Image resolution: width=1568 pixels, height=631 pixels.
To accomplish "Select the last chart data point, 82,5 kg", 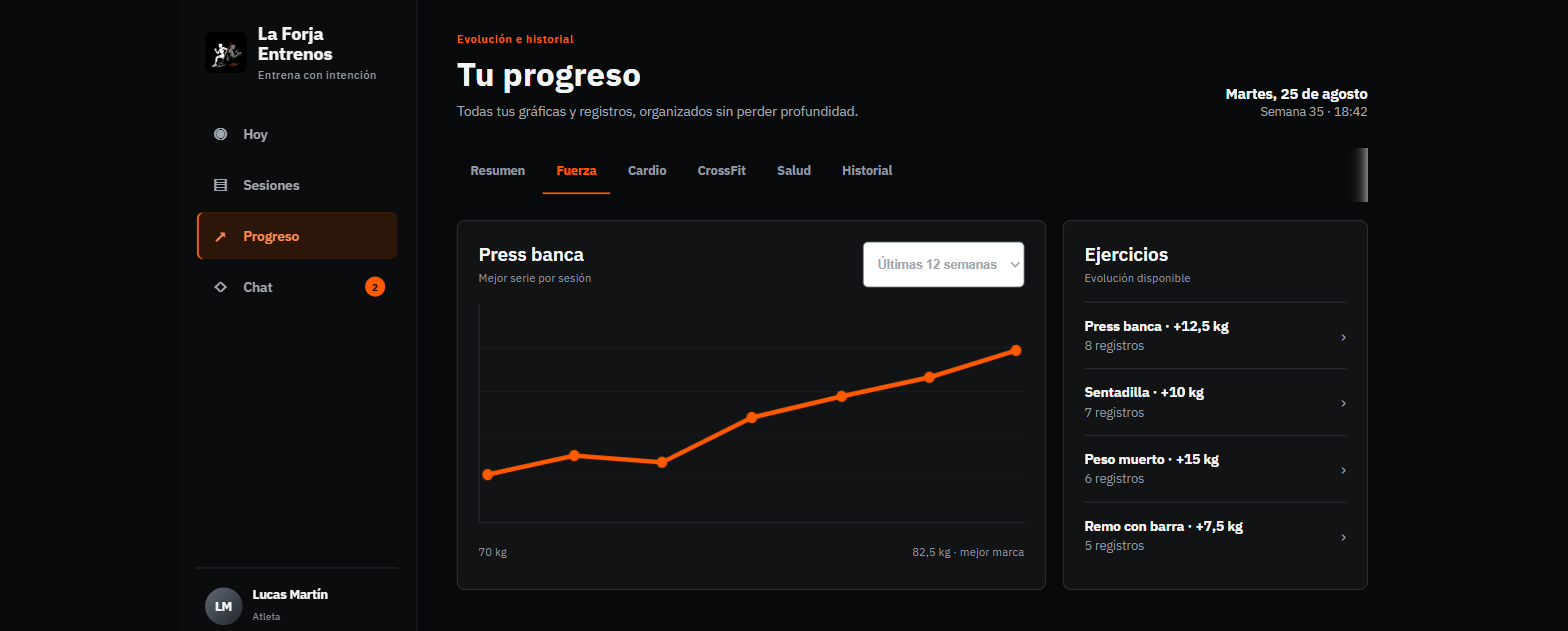I will coord(1016,350).
